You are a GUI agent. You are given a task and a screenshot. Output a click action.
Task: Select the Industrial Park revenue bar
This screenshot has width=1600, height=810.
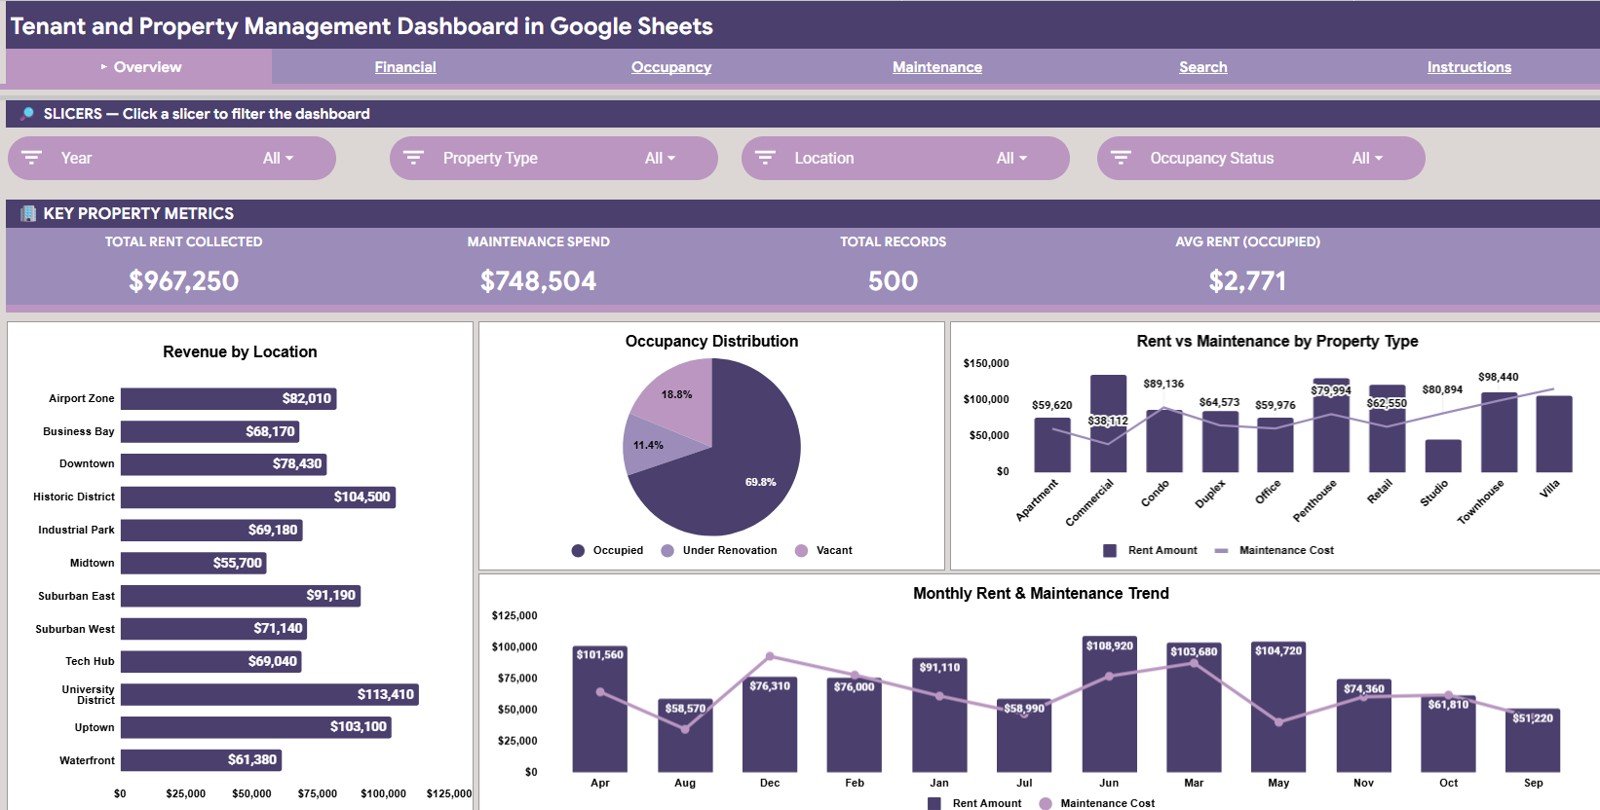[x=211, y=530]
